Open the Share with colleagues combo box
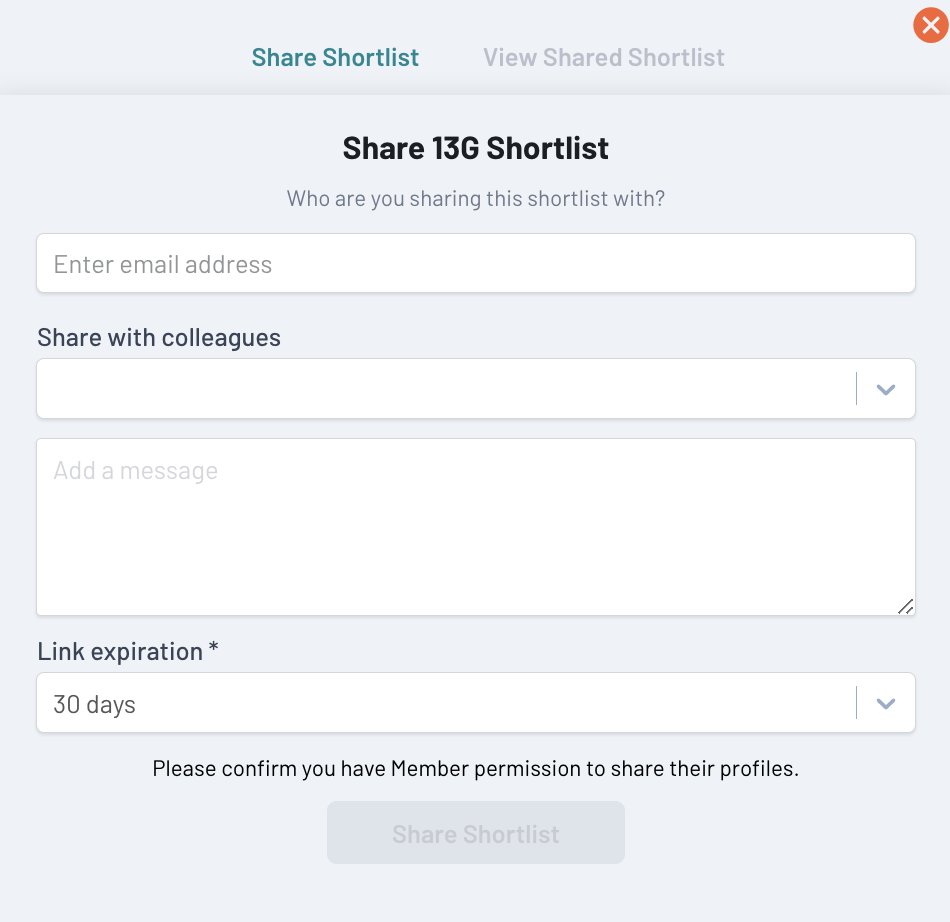The width and height of the screenshot is (950, 922). click(x=440, y=389)
